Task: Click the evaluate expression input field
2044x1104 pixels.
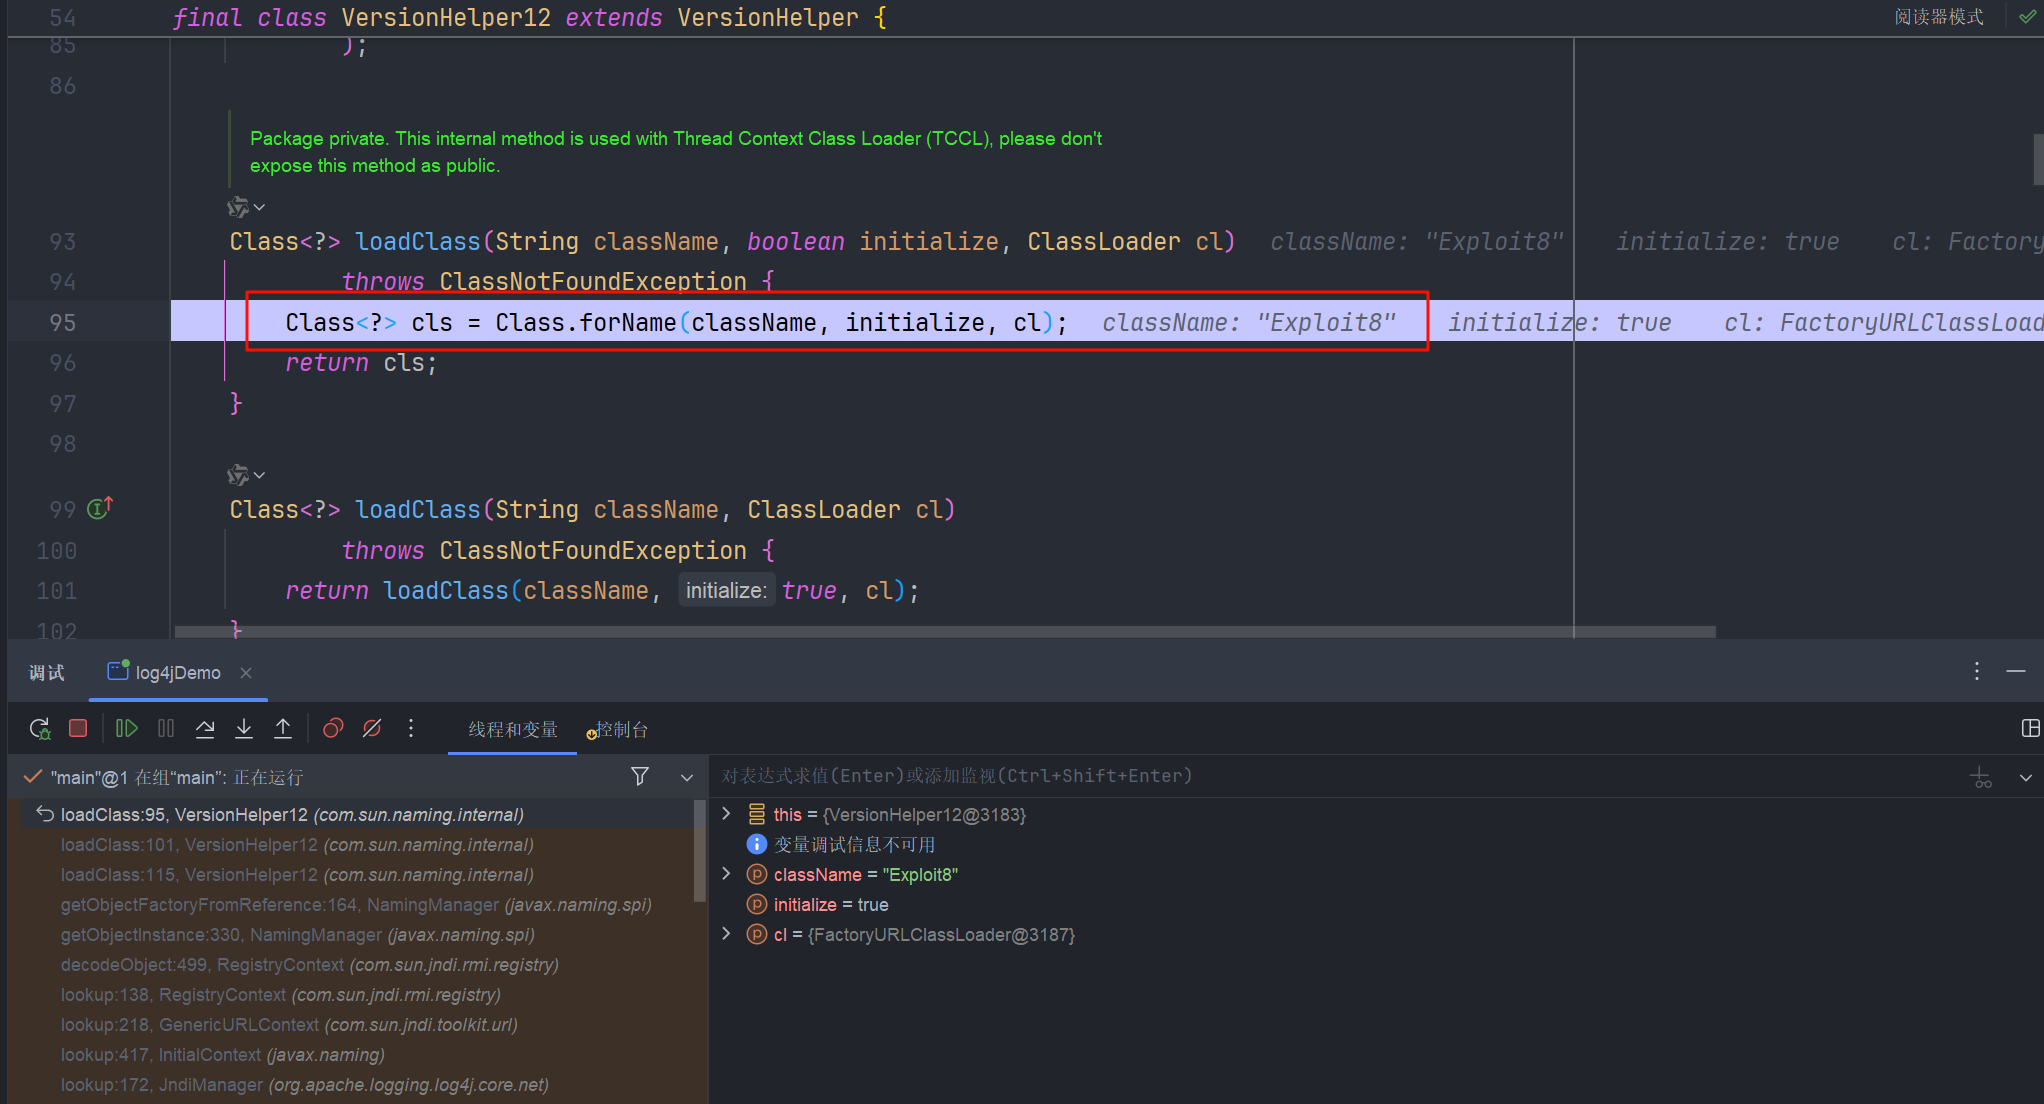Action: click(x=1335, y=776)
